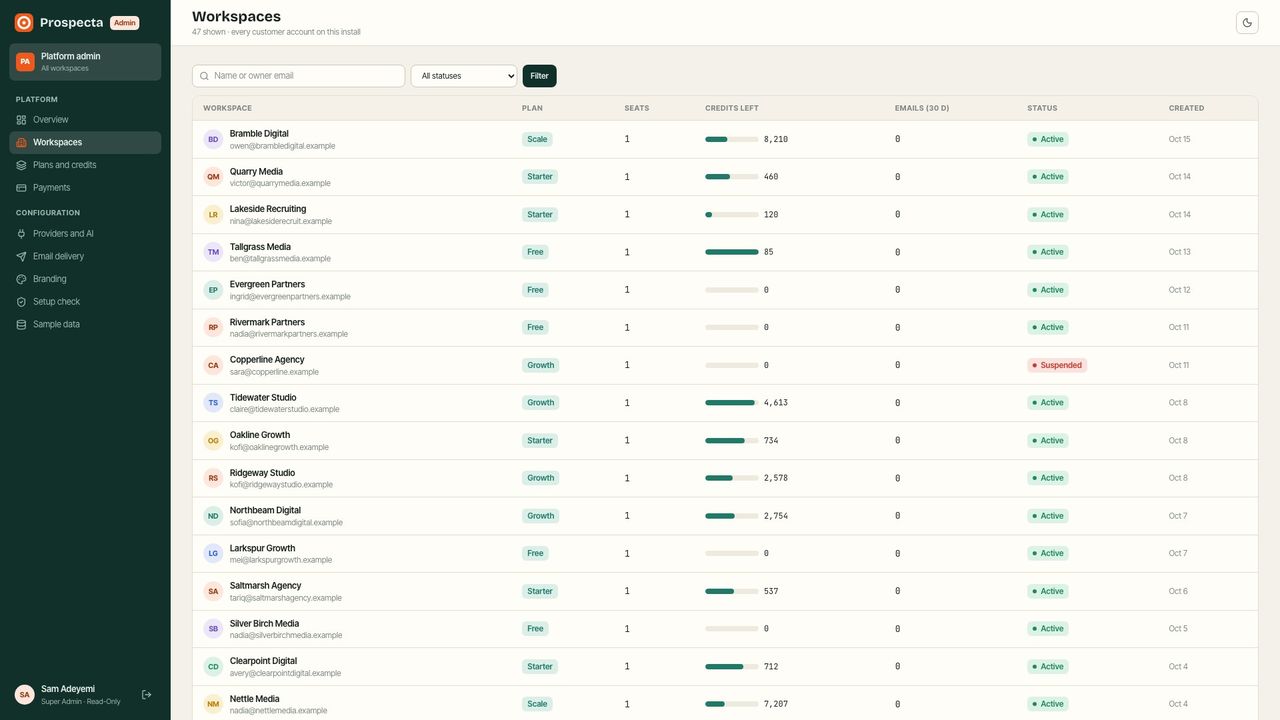The image size is (1280, 720).
Task: Apply the Filter button
Action: pos(540,76)
